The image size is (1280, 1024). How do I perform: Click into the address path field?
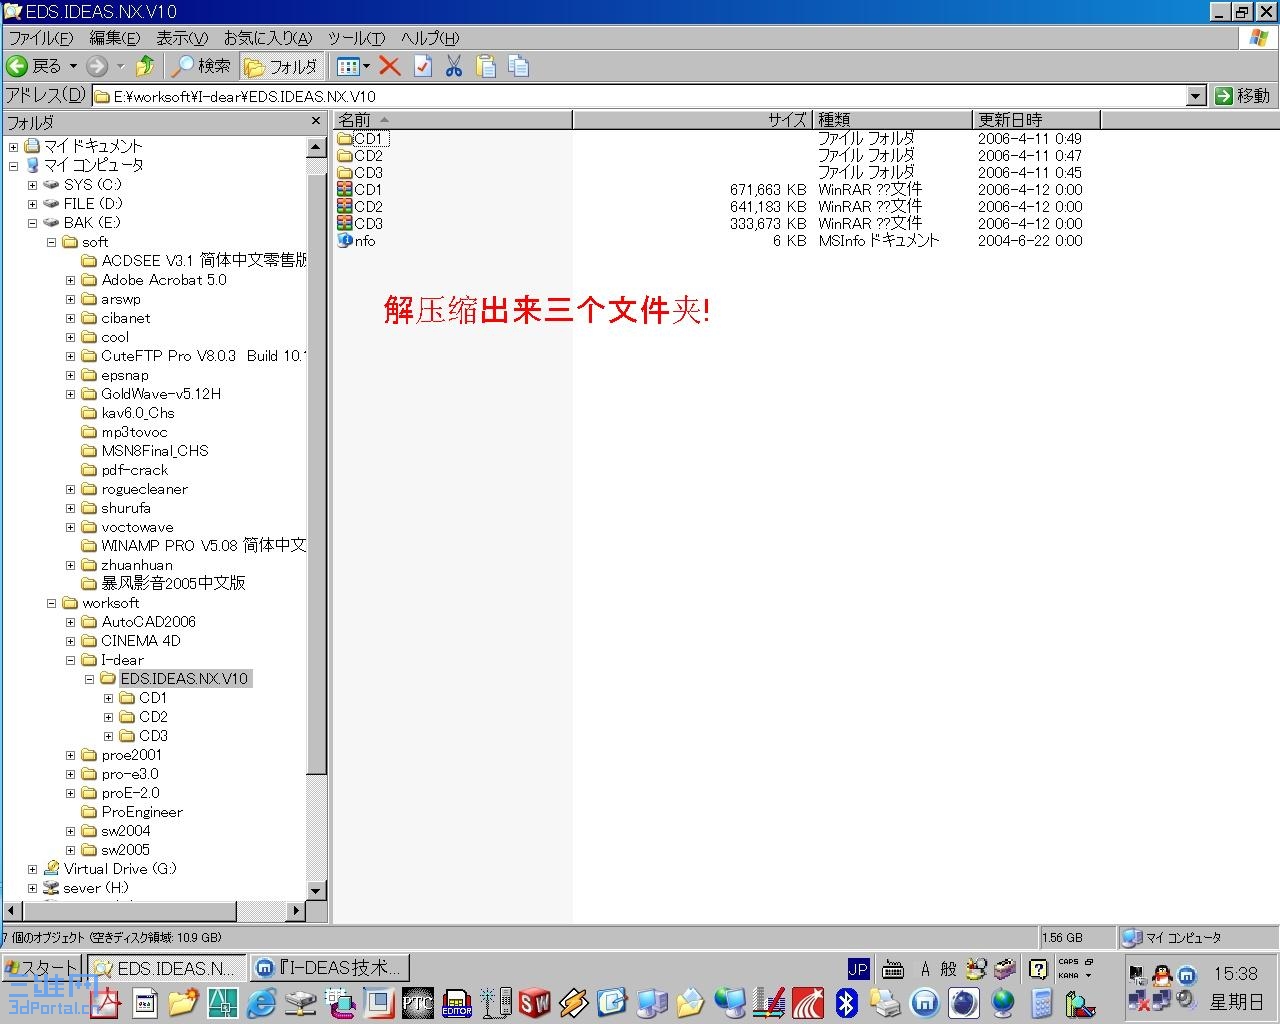[640, 96]
